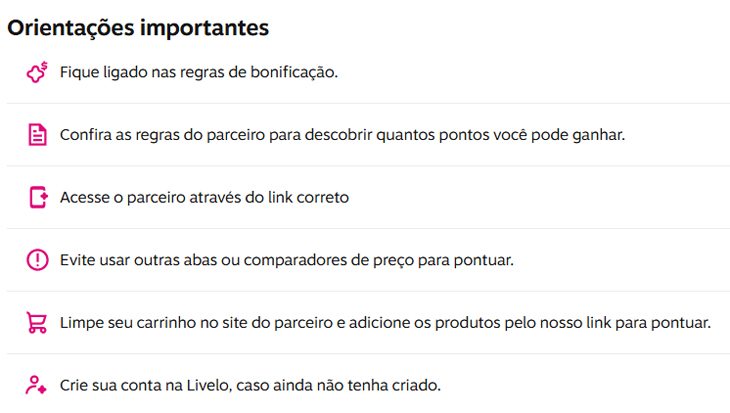Click the exclamation warning circle icon
The height and width of the screenshot is (413, 730).
click(37, 260)
